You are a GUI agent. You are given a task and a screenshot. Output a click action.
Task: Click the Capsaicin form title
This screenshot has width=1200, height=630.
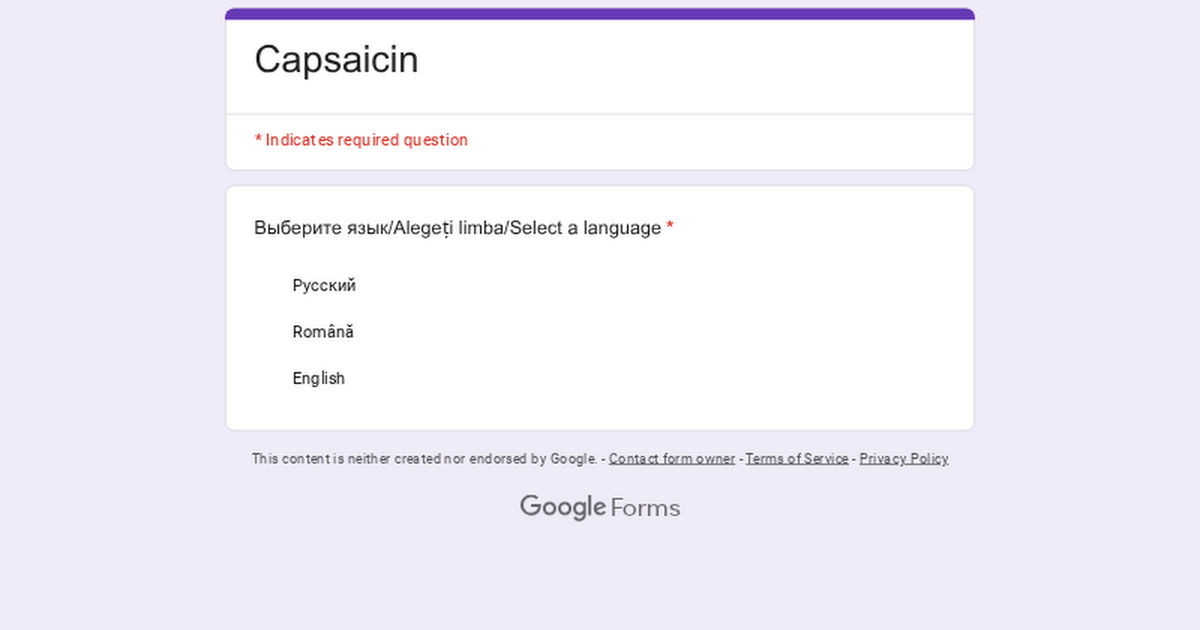[x=336, y=60]
